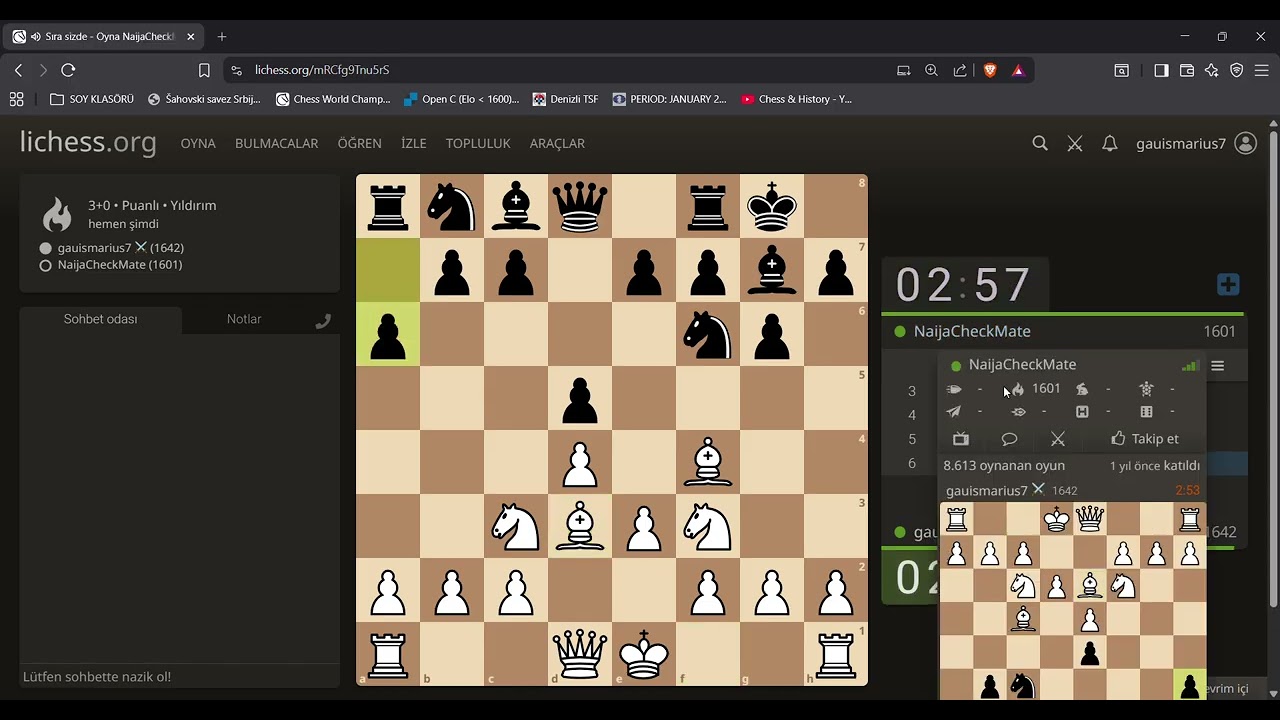Bookmark this page icon
This screenshot has width=1280, height=720.
(x=204, y=70)
